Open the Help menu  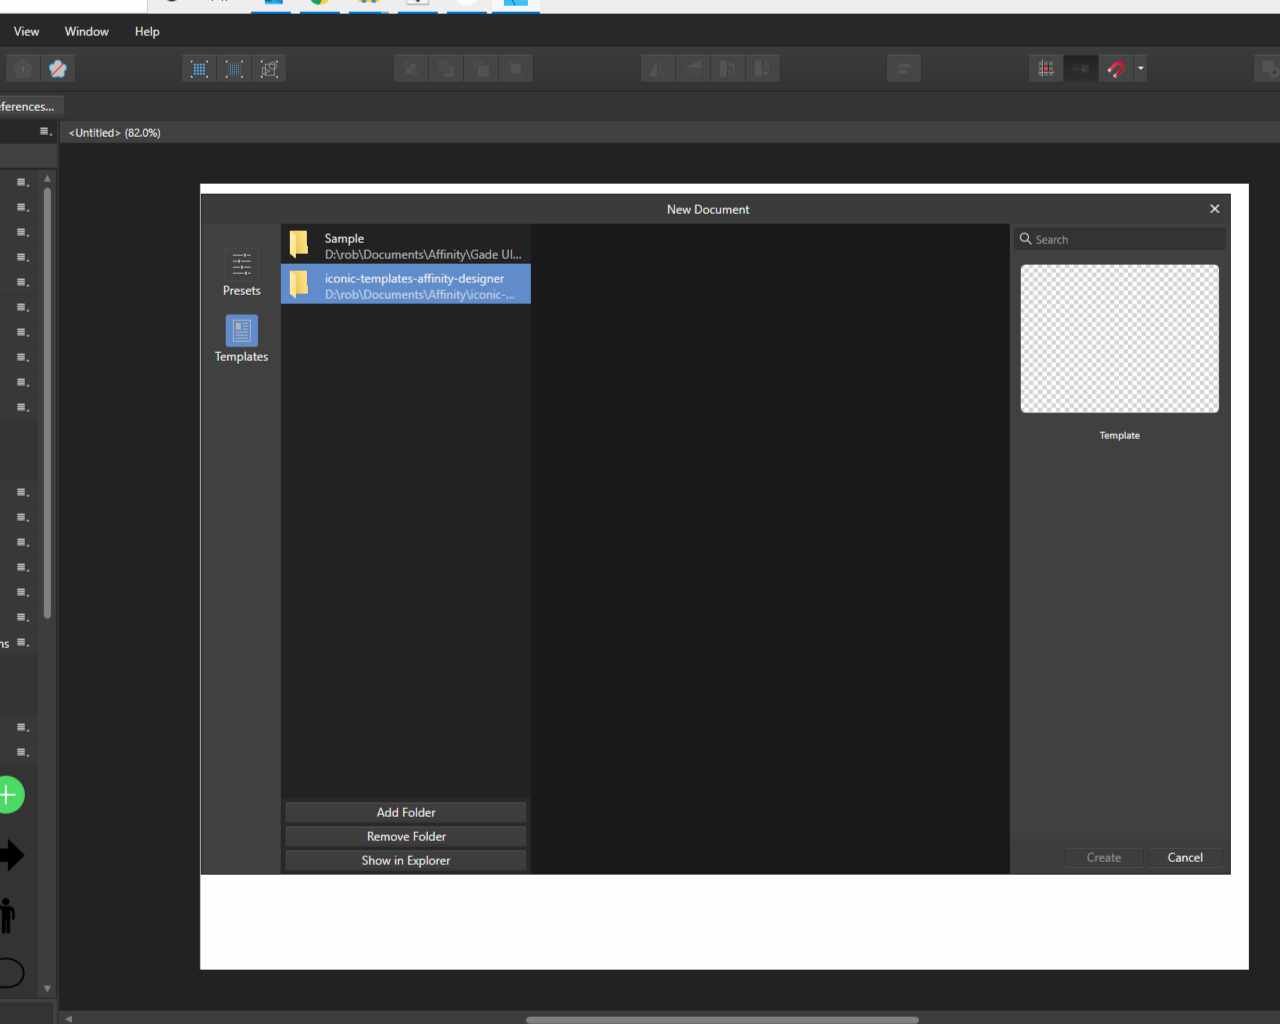click(x=147, y=31)
